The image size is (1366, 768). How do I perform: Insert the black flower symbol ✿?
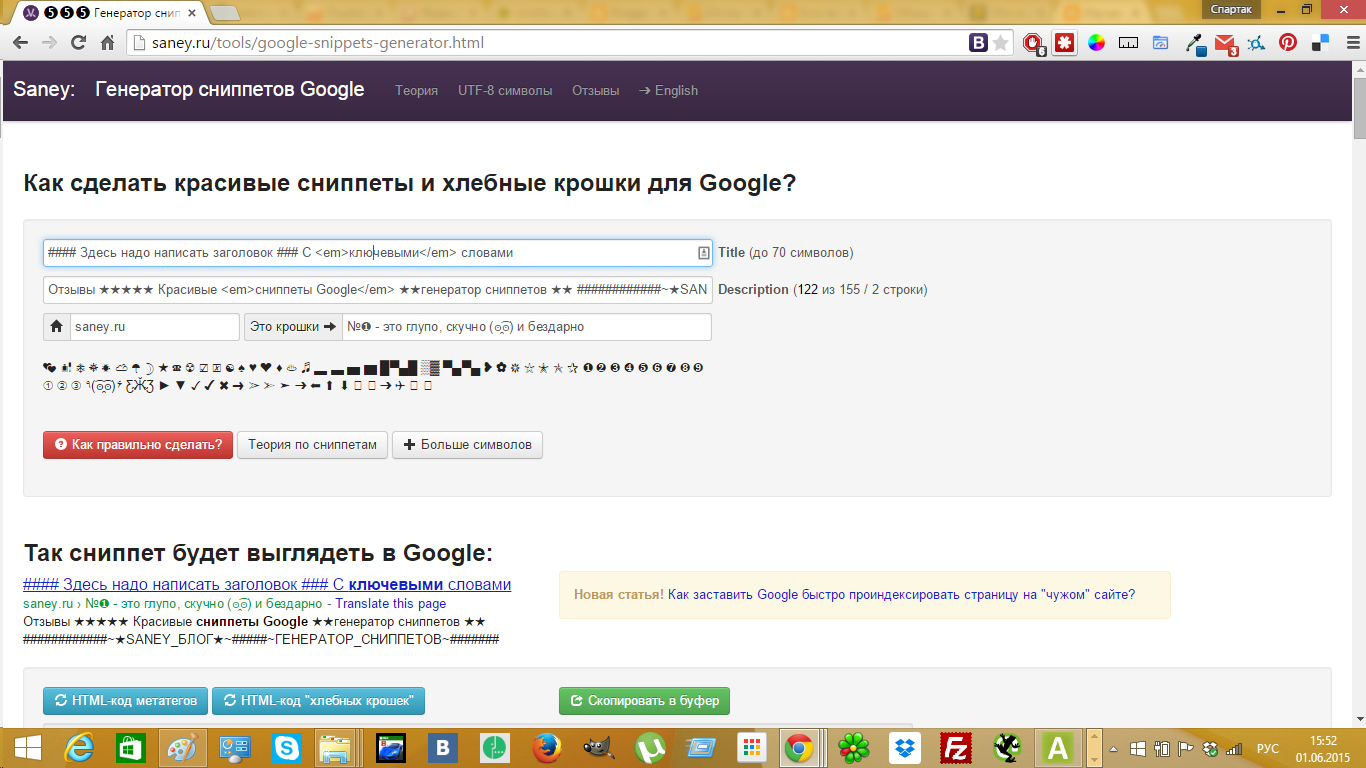click(500, 368)
